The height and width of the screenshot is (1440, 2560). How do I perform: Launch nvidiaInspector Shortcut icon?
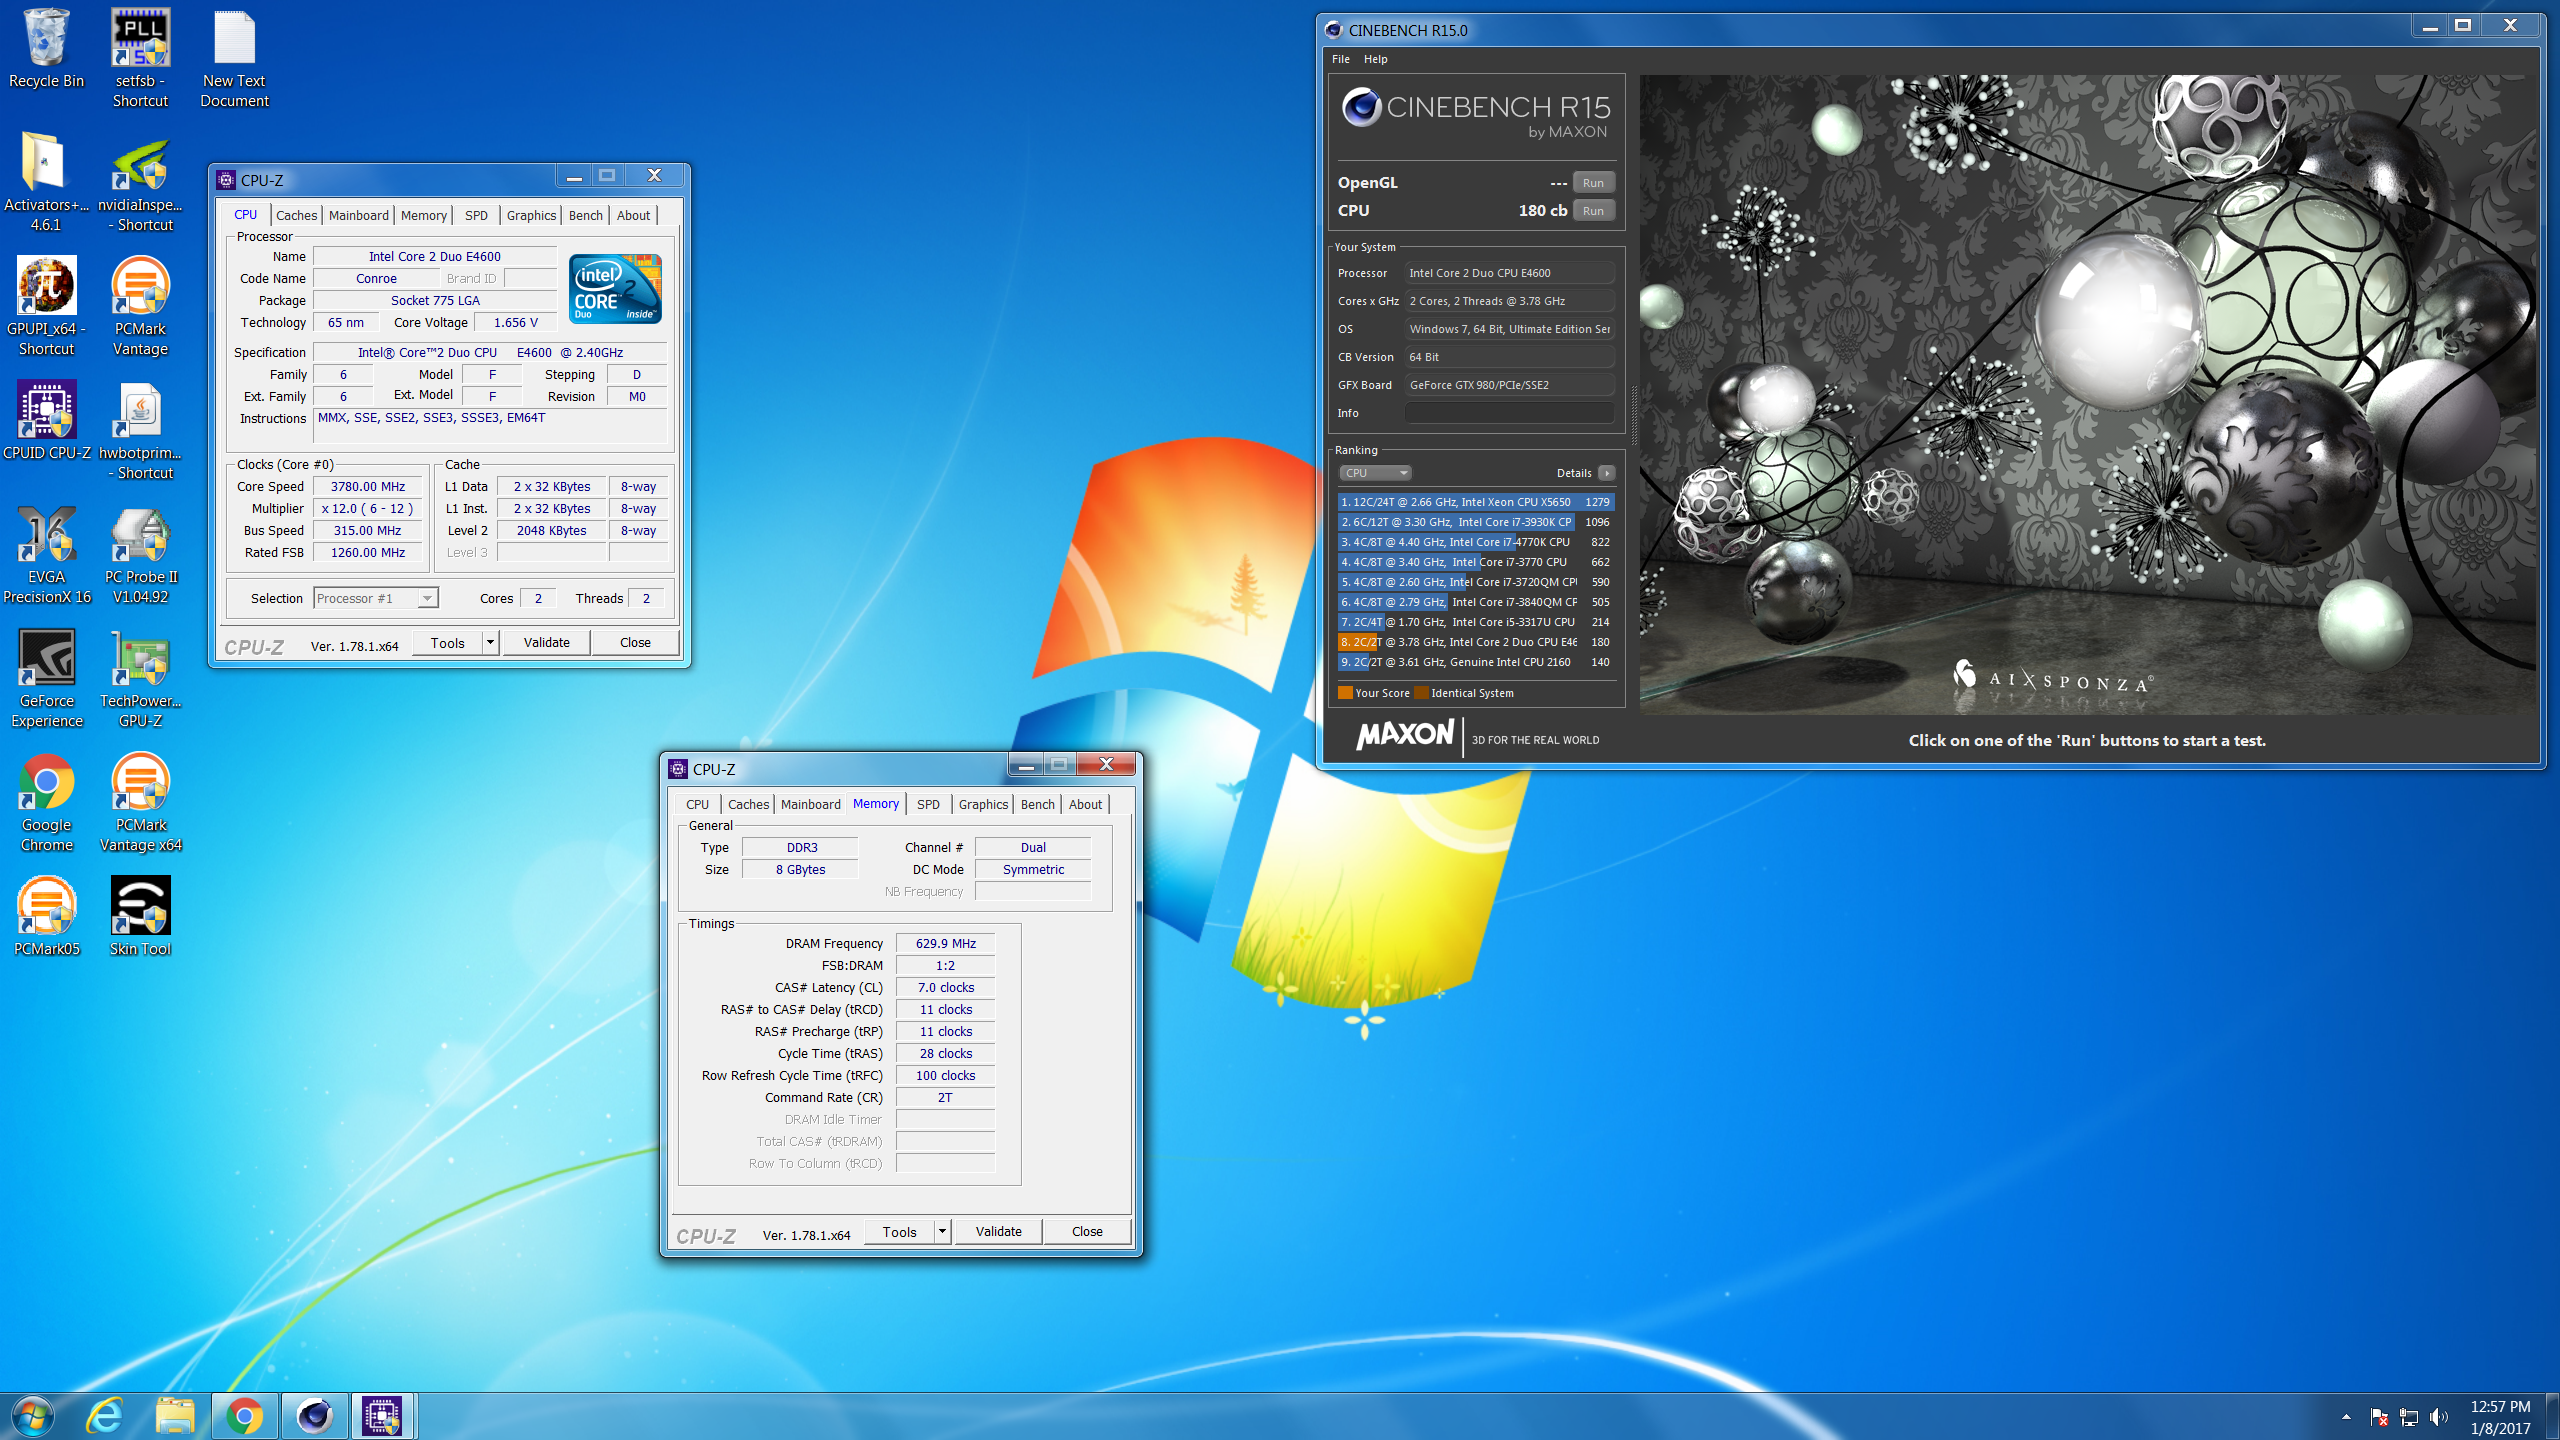point(140,182)
